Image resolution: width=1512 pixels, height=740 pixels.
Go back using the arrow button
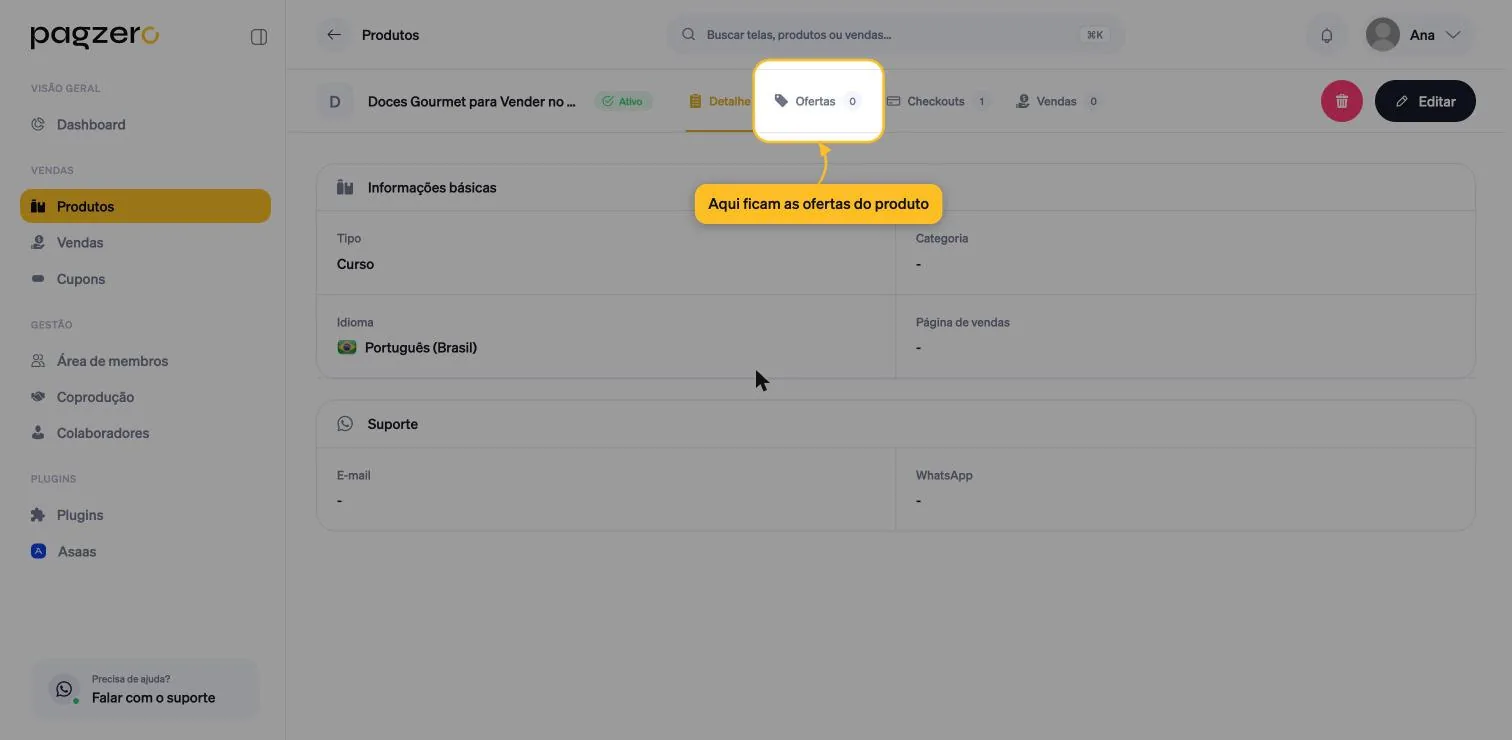point(334,35)
